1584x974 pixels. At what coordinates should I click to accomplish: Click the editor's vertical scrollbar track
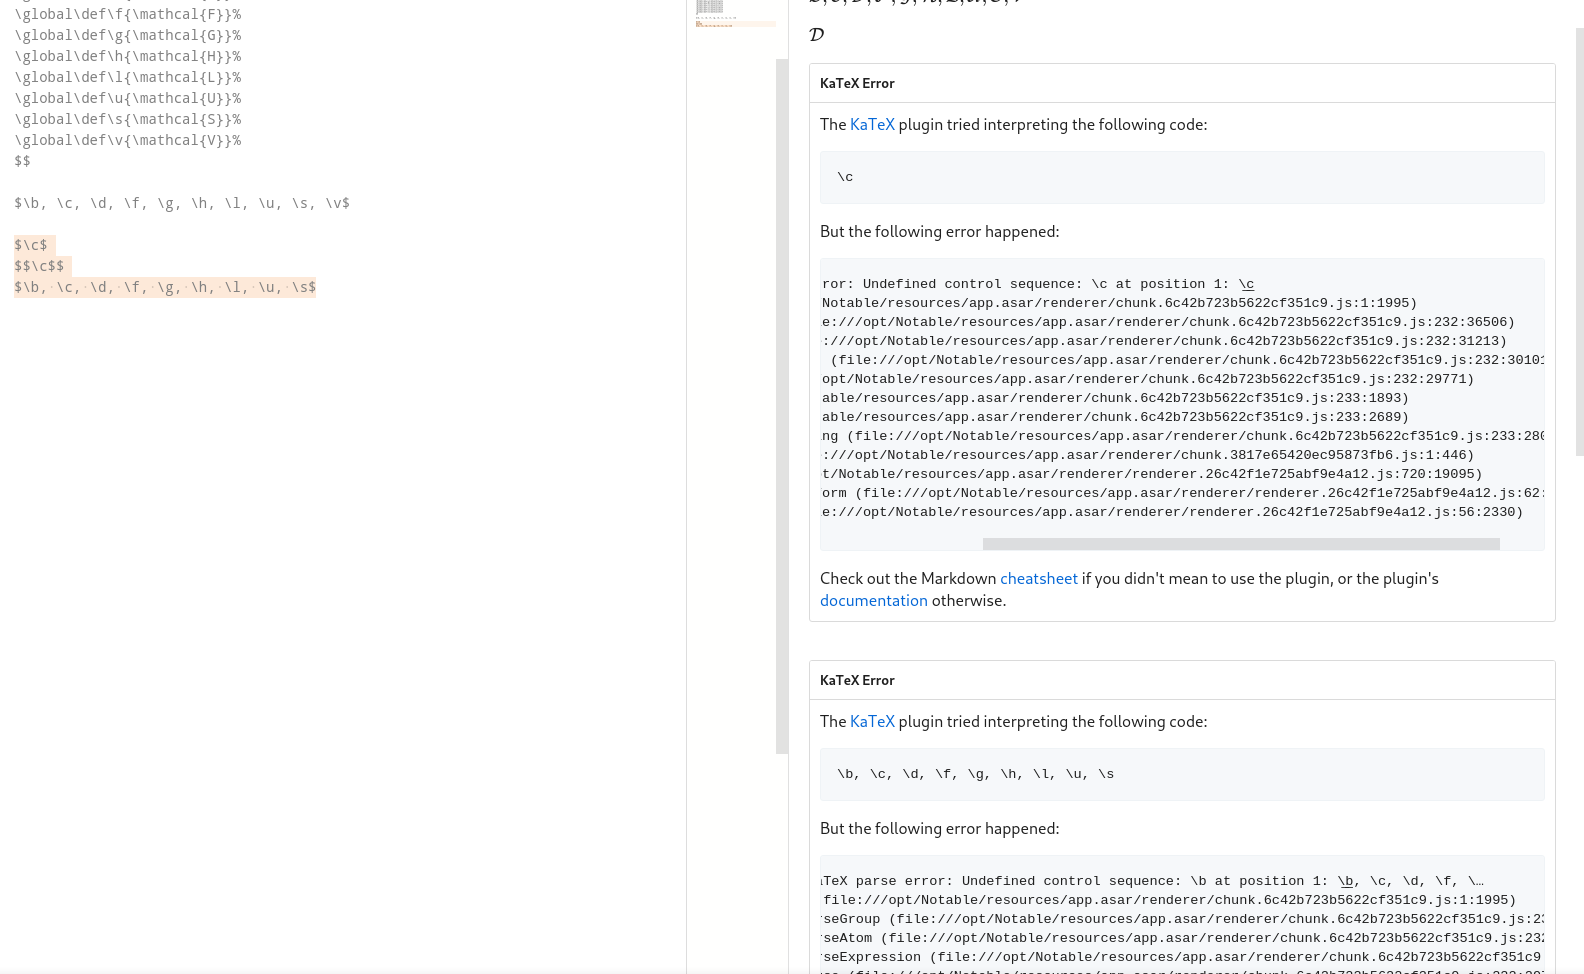tap(782, 406)
